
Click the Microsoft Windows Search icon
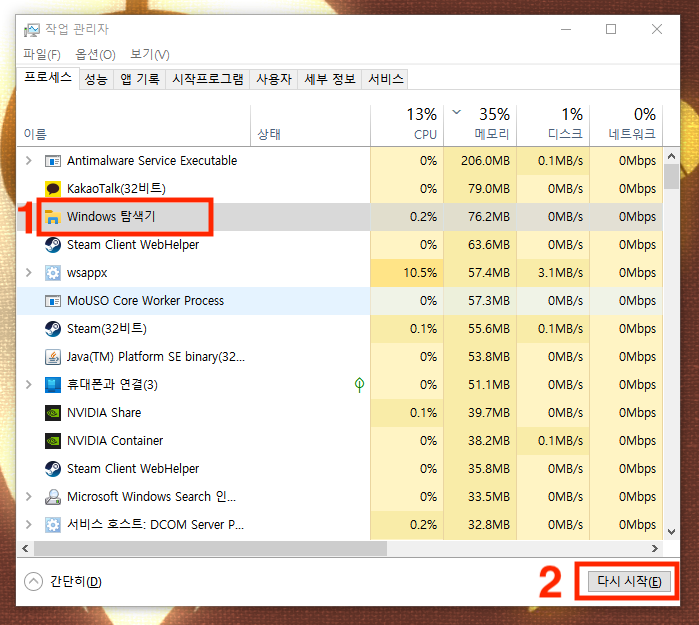[x=53, y=497]
